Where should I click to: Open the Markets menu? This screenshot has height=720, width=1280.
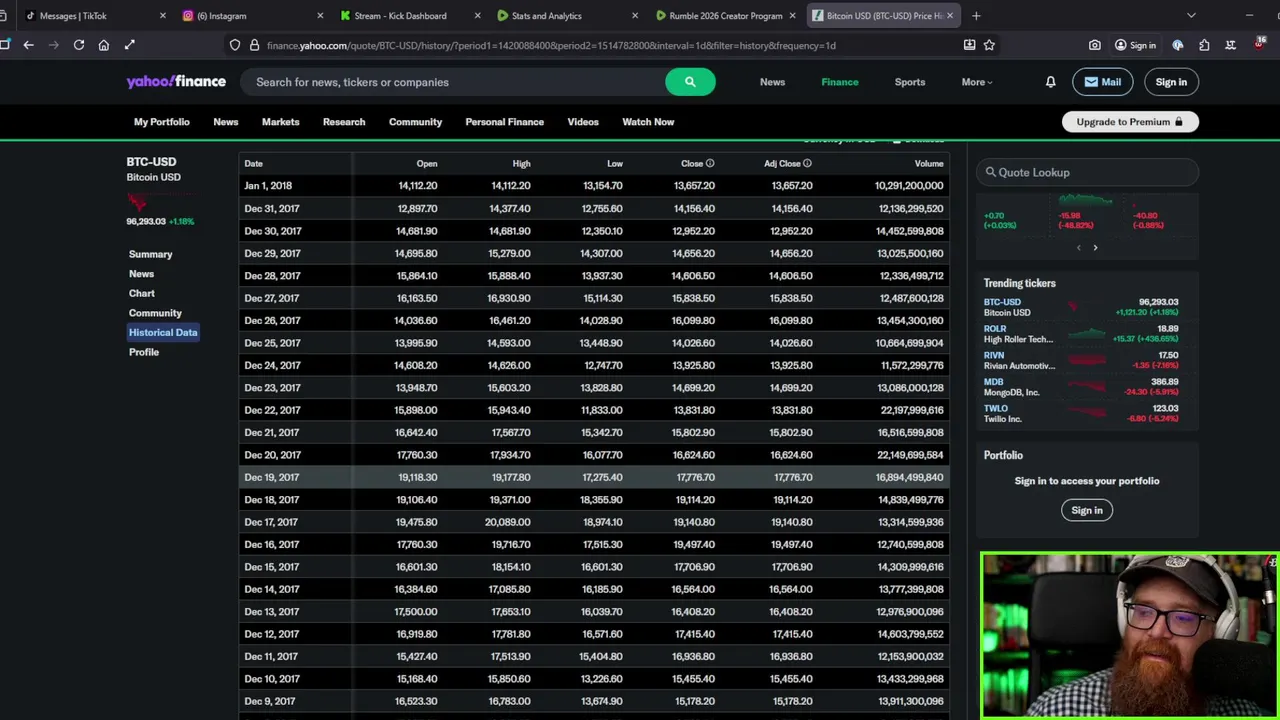[280, 122]
